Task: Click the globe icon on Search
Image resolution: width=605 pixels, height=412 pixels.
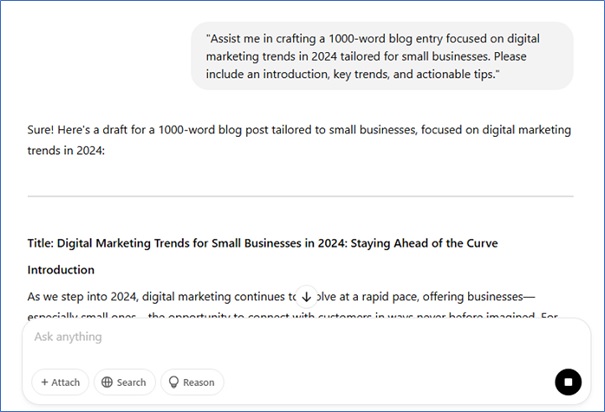Action: pyautogui.click(x=106, y=382)
